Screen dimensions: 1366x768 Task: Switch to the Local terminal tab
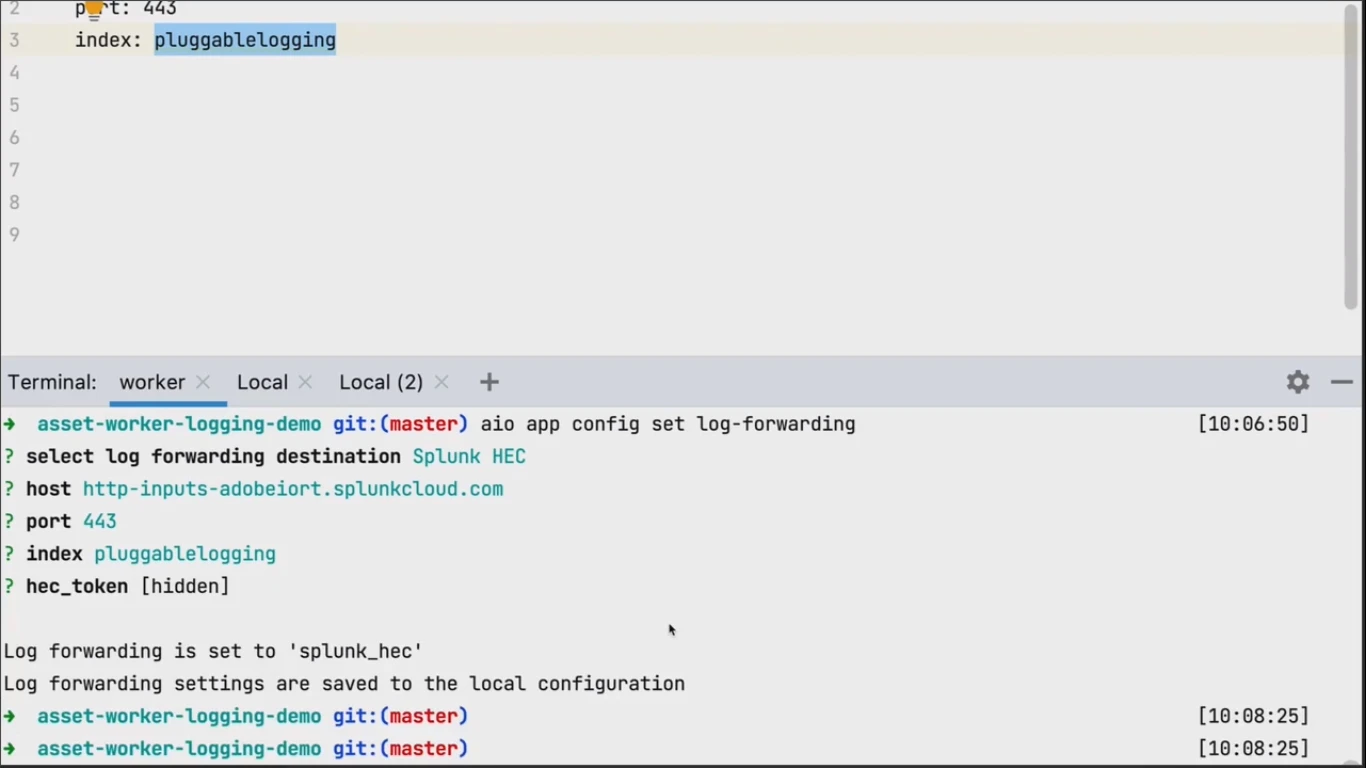(262, 382)
